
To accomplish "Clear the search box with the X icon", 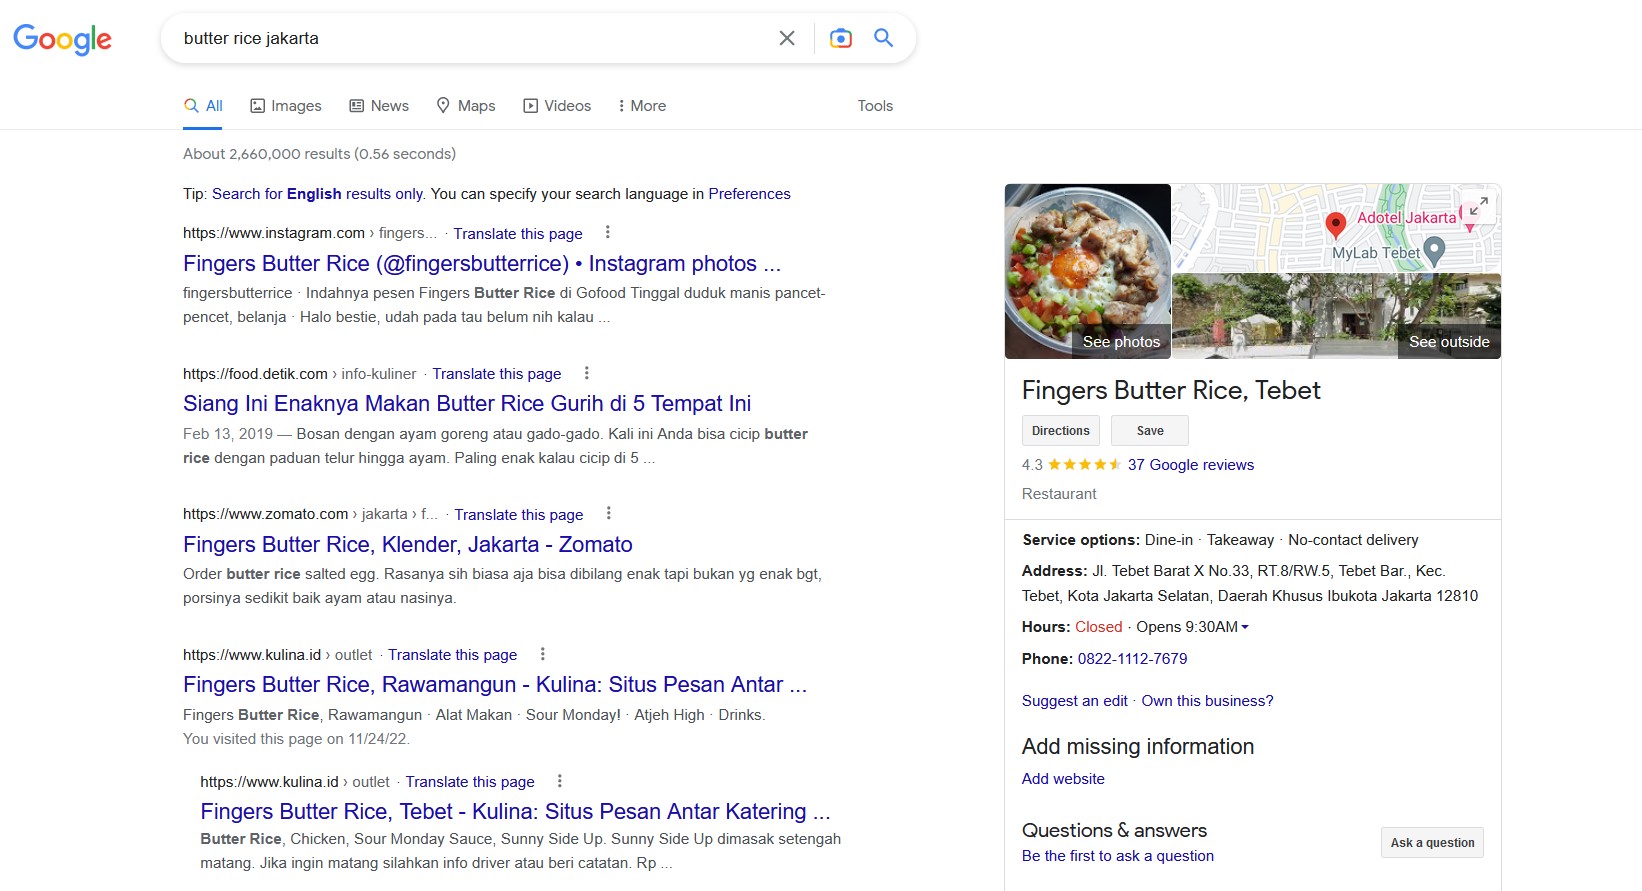I will 787,38.
